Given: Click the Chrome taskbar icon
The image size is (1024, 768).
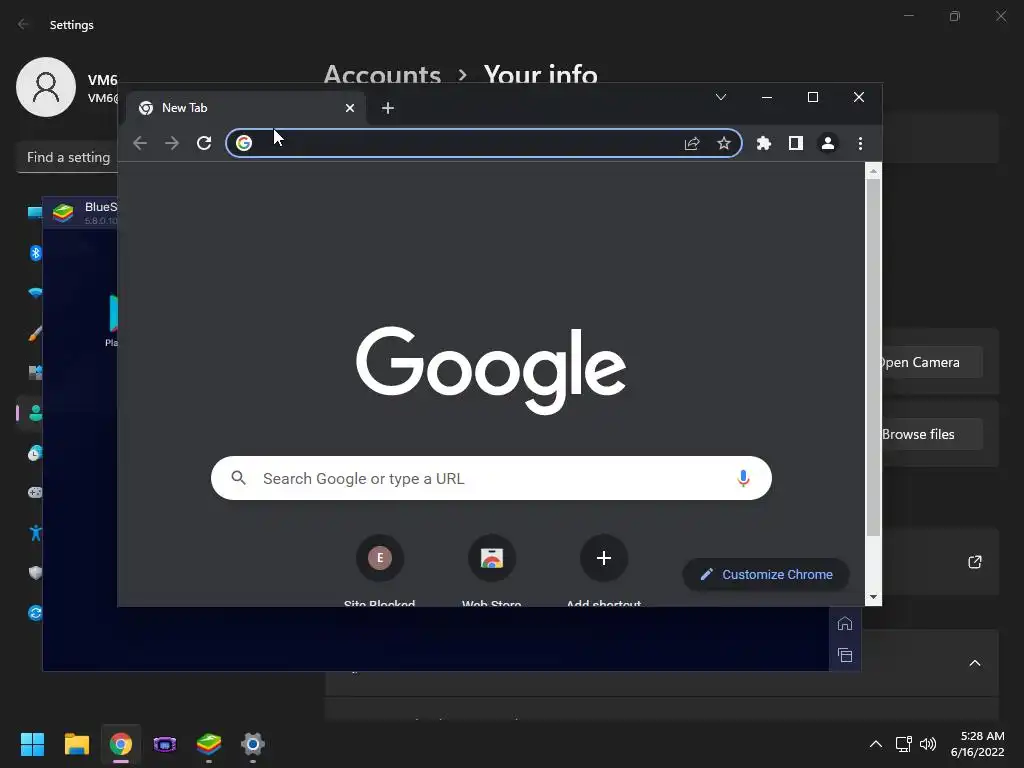Looking at the screenshot, I should coord(121,744).
